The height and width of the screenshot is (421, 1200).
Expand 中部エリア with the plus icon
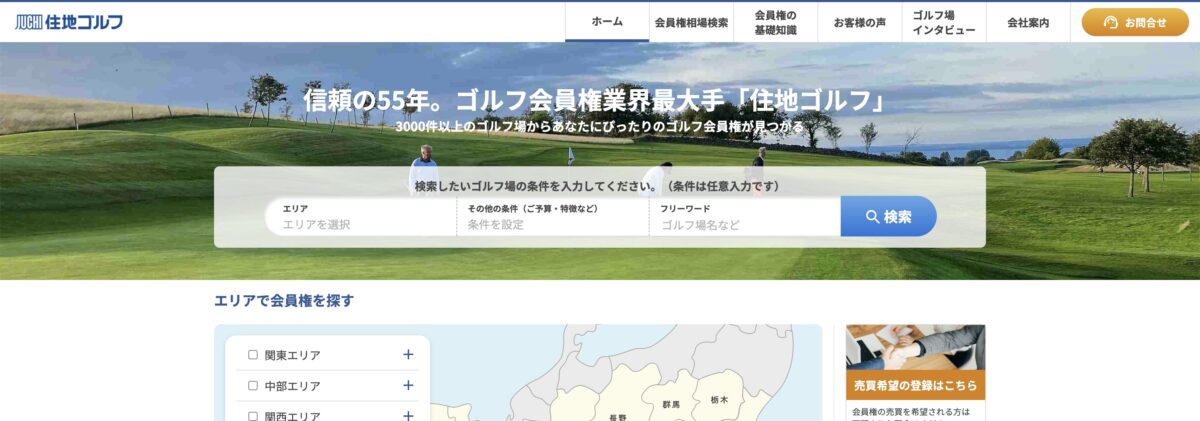(408, 385)
